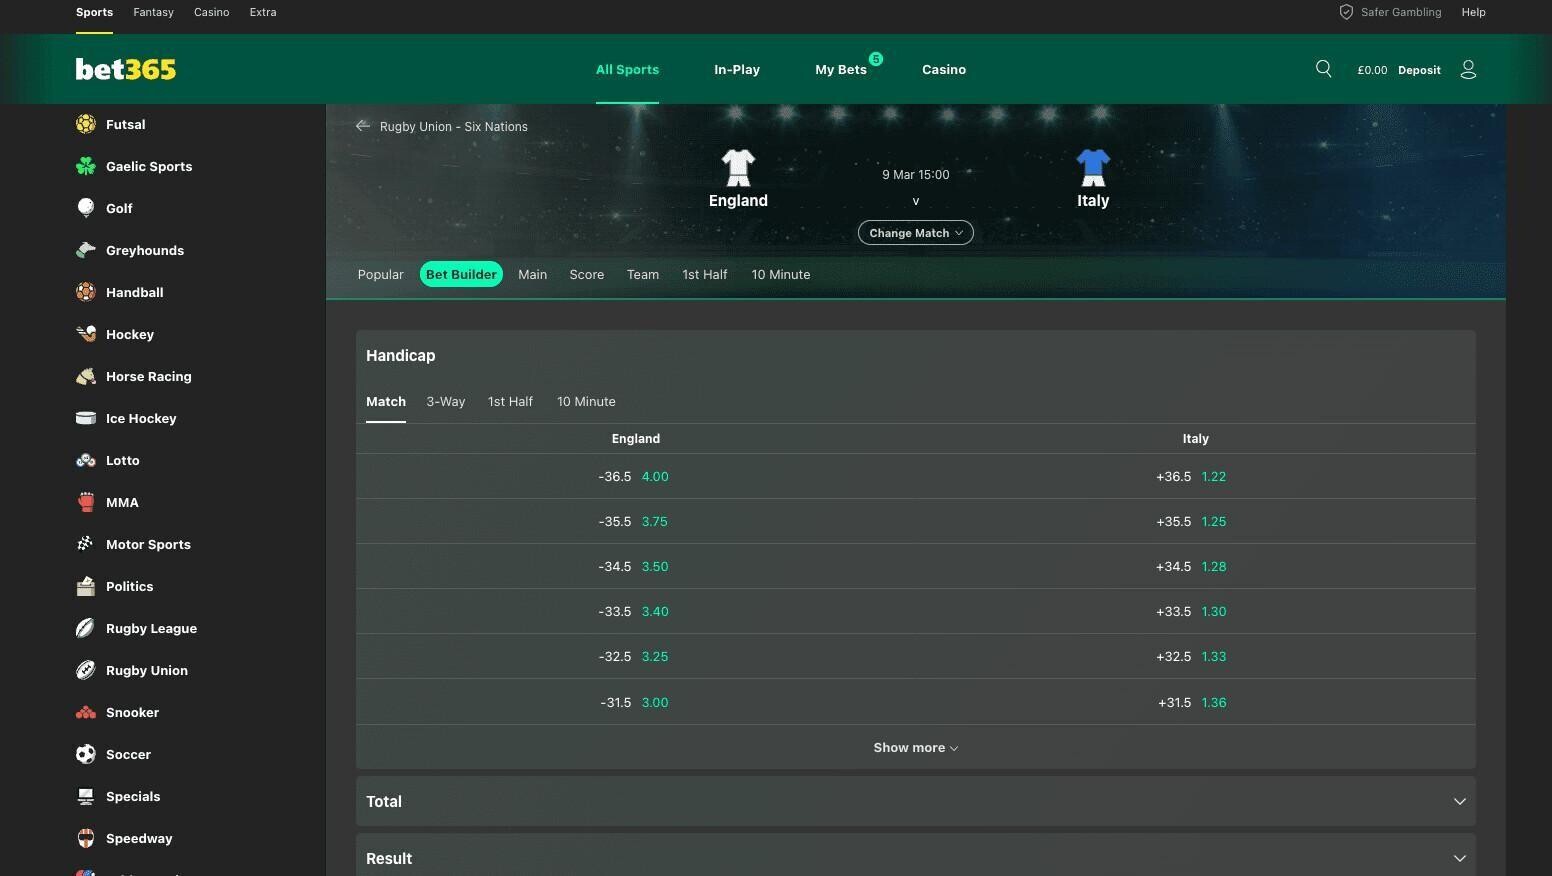Switch to 10 Minute handicap sub-tab
Image resolution: width=1552 pixels, height=876 pixels.
pos(586,401)
